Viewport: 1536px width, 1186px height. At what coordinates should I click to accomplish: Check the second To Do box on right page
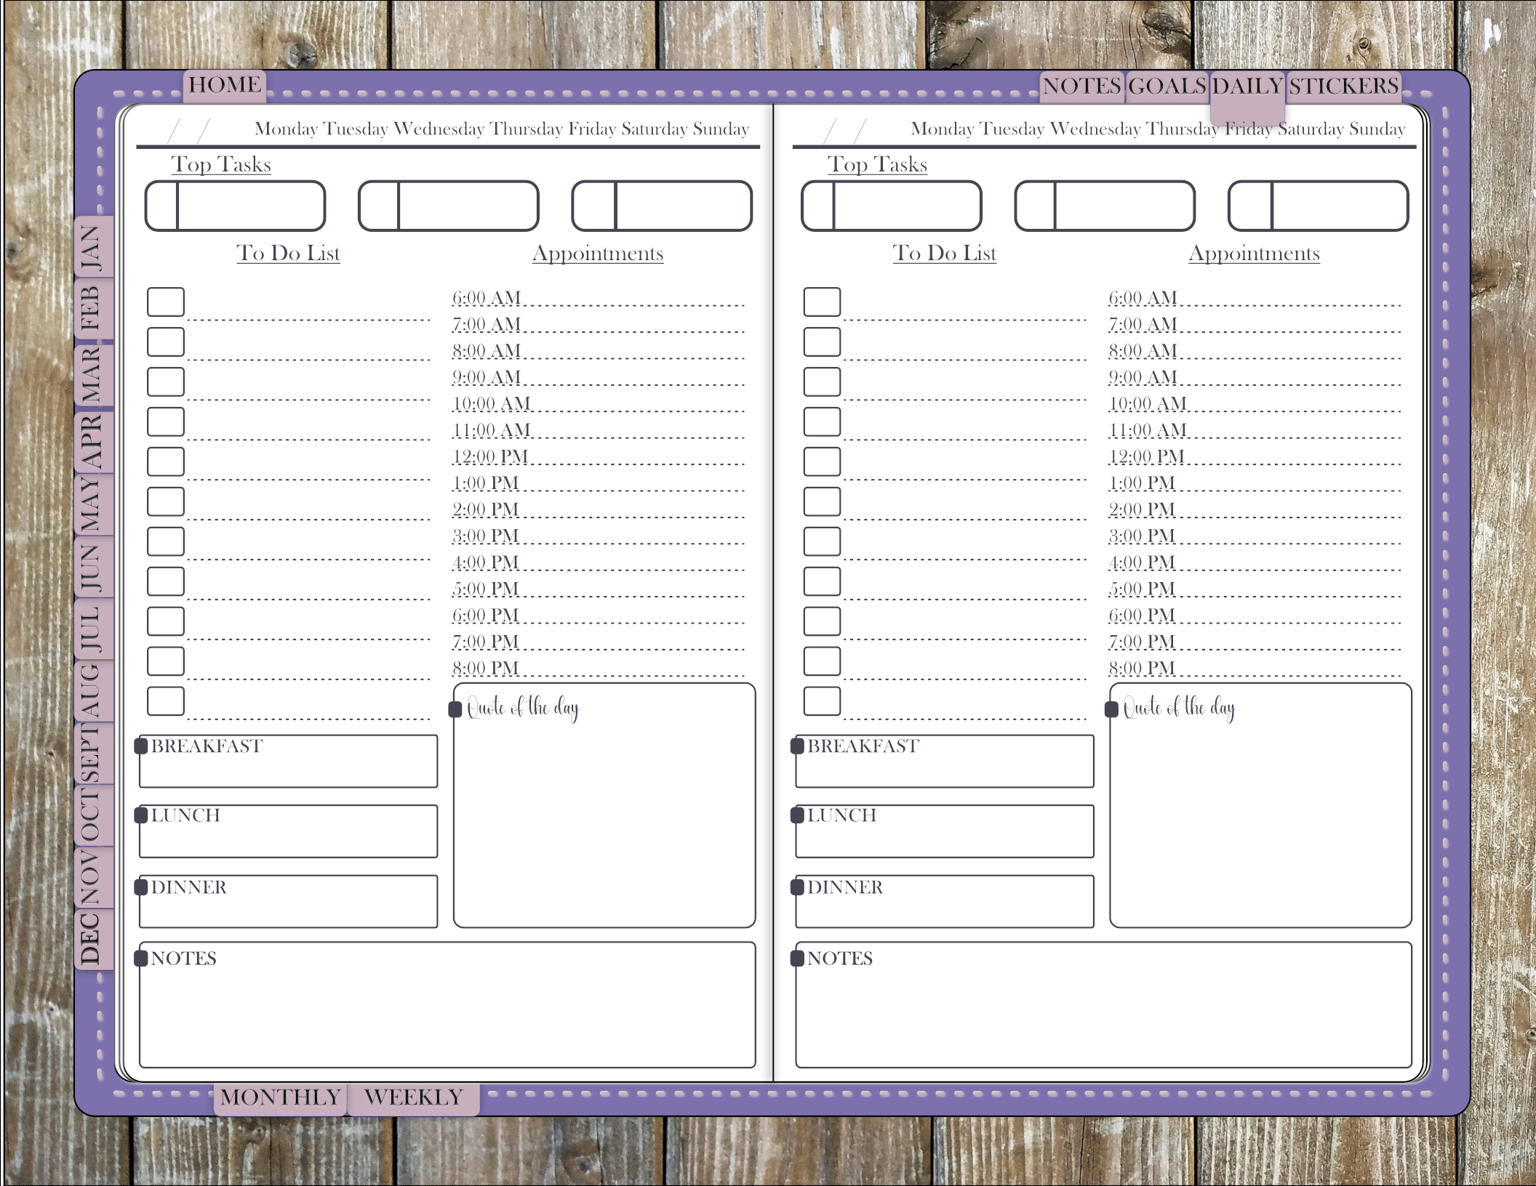pos(822,341)
